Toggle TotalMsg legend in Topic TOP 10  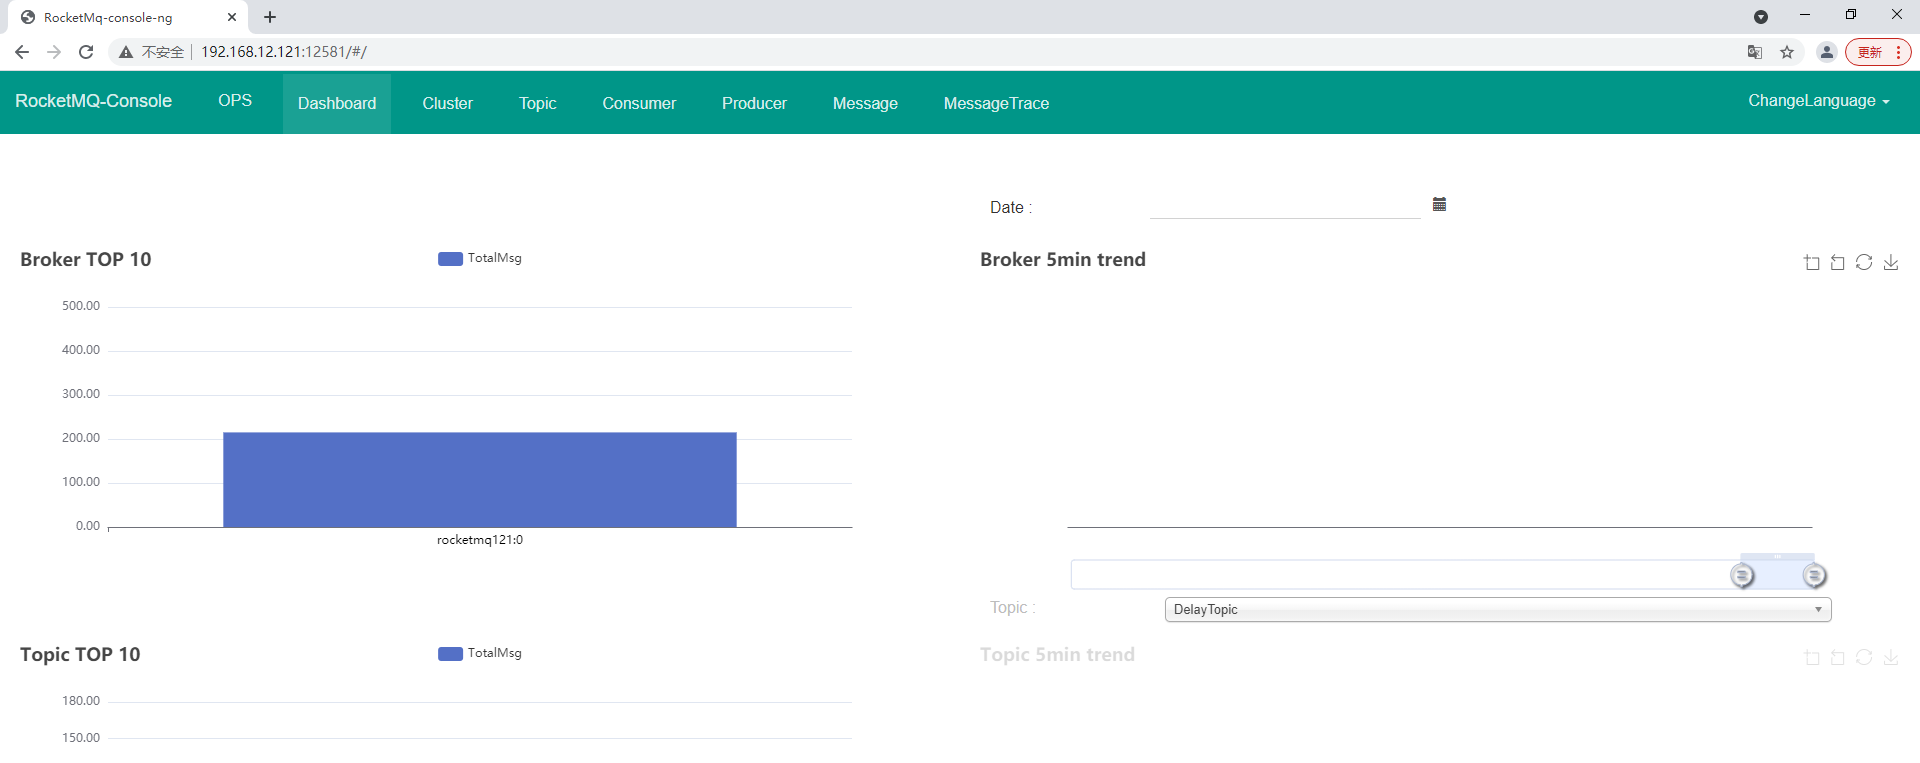pyautogui.click(x=480, y=653)
